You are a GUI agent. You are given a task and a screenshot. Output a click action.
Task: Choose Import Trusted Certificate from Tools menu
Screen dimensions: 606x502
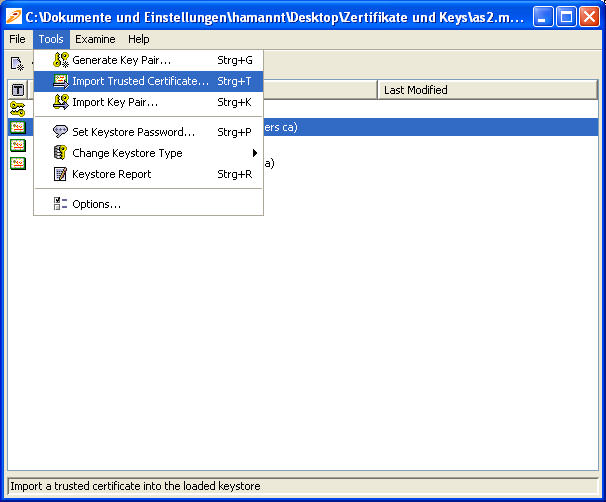tap(140, 81)
